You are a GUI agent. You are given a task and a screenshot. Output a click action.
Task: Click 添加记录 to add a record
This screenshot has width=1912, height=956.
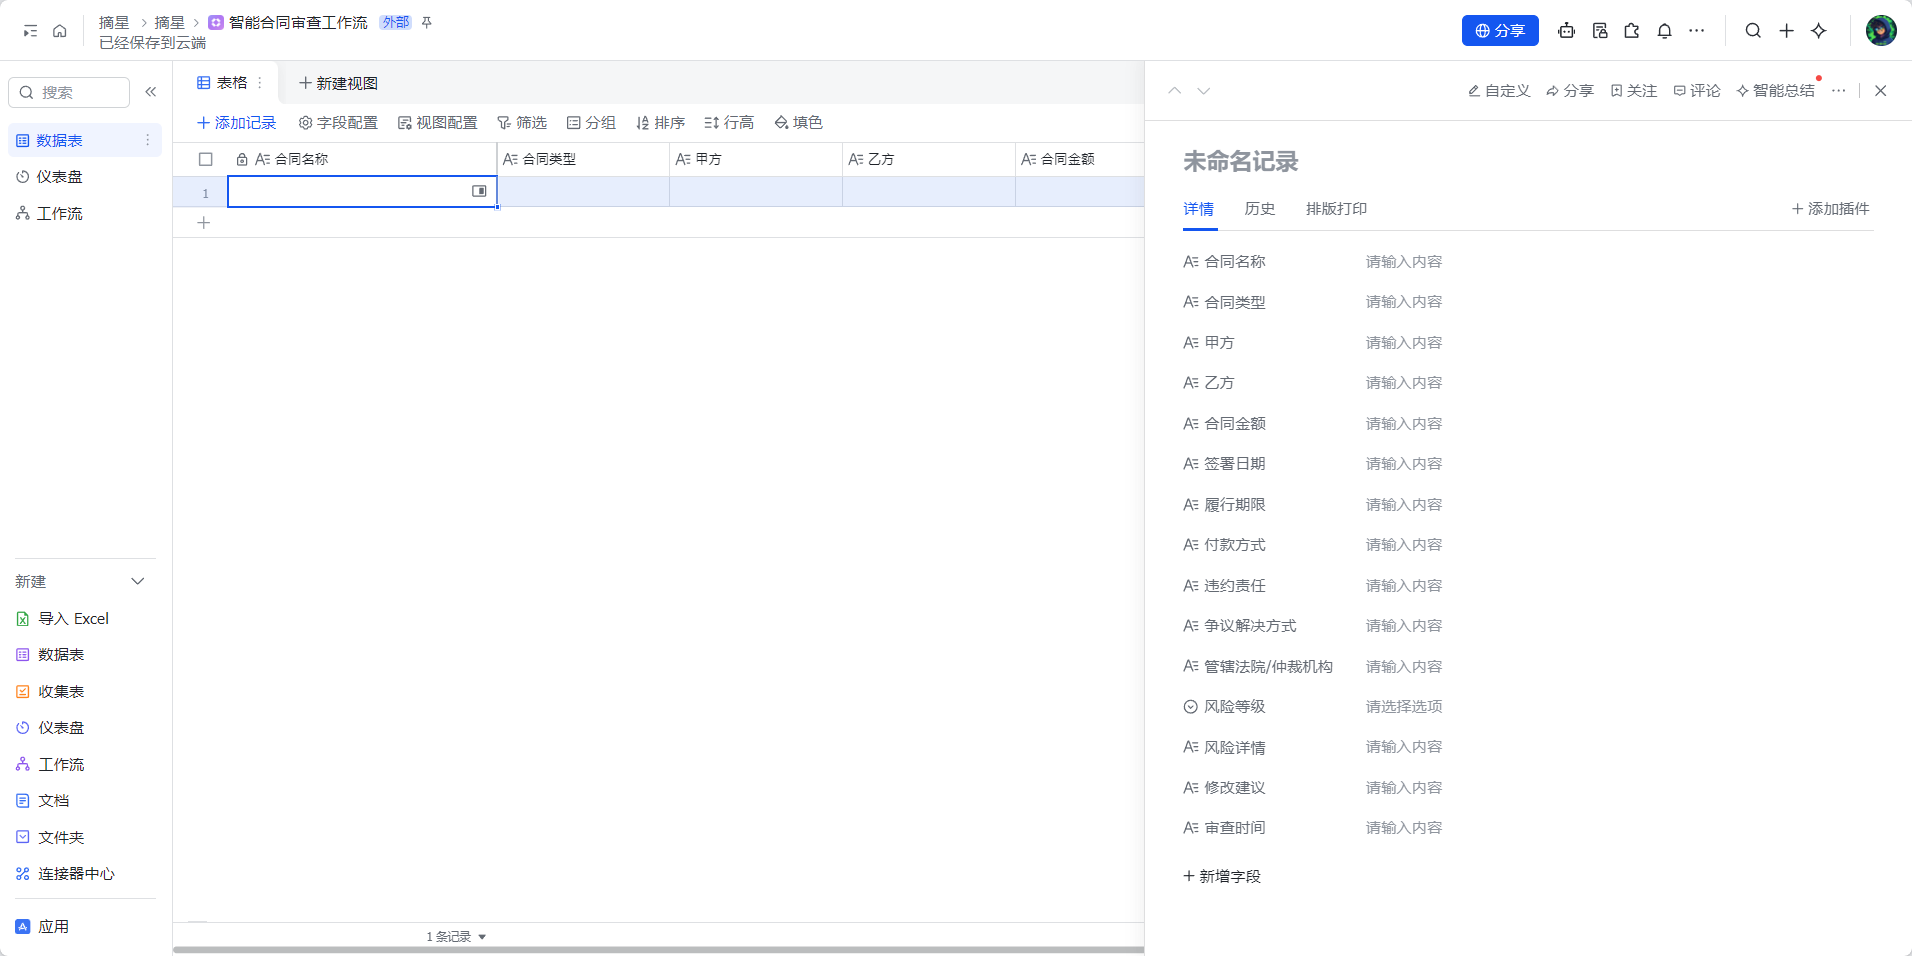pos(237,122)
